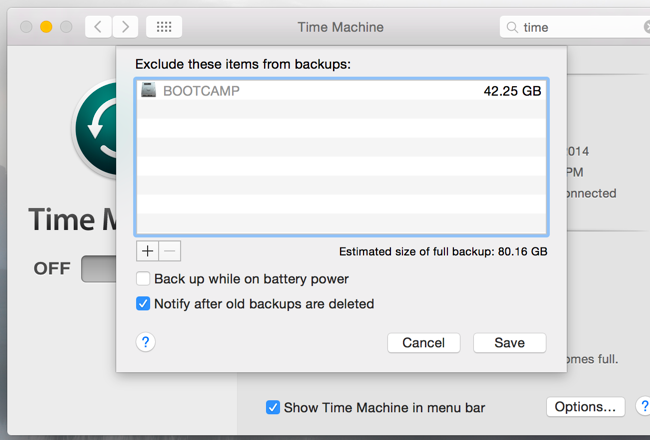Image resolution: width=650 pixels, height=440 pixels.
Task: Cancel the exclusion sheet
Action: (424, 343)
